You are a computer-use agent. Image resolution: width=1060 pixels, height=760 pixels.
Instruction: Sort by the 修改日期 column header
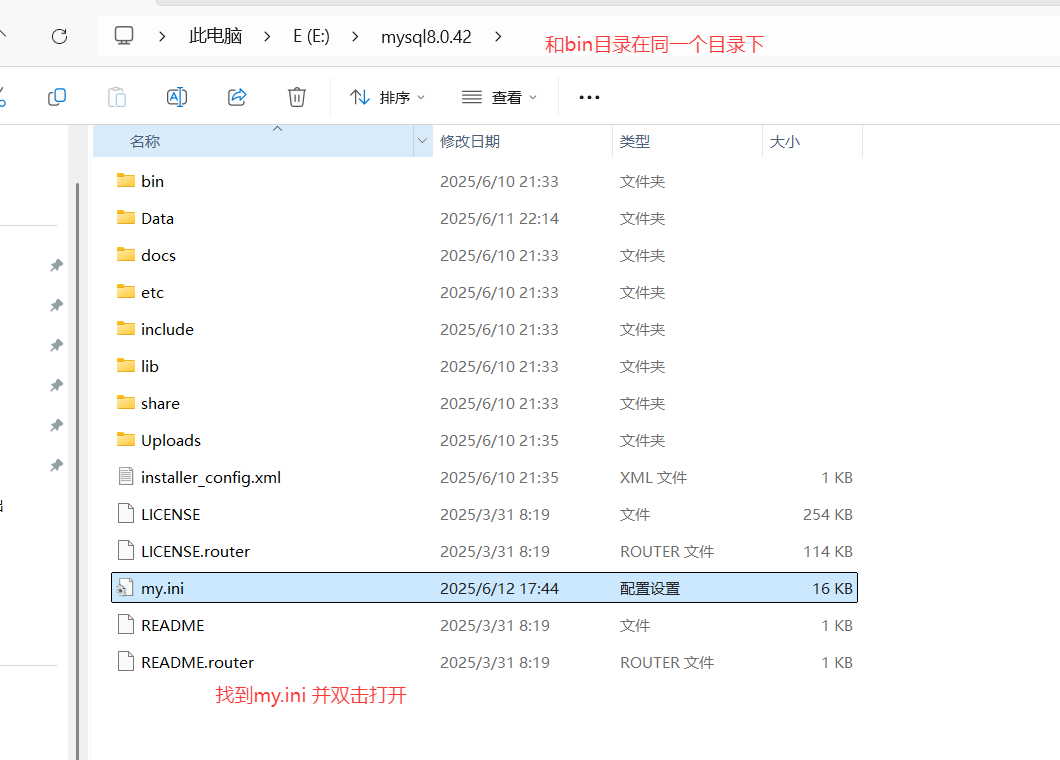(470, 141)
